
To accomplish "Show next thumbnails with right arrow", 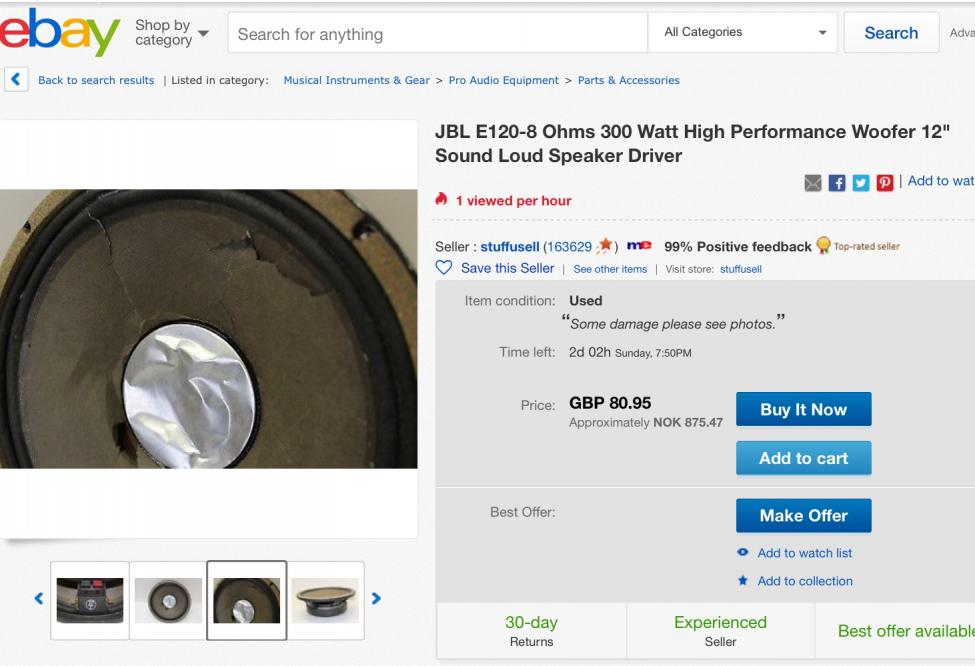I will tap(376, 599).
